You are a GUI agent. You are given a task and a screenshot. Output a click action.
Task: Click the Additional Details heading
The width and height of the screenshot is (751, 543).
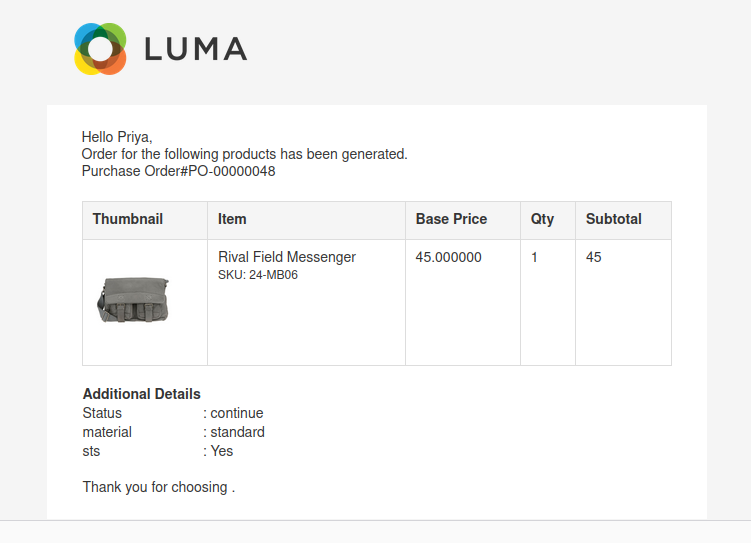pos(141,394)
